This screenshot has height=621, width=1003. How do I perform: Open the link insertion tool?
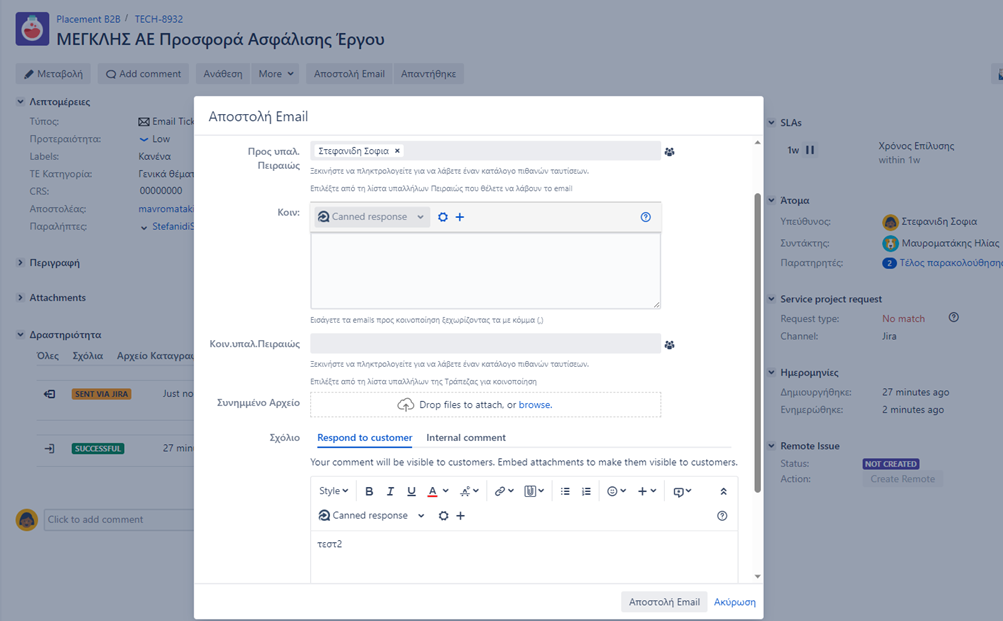[503, 491]
